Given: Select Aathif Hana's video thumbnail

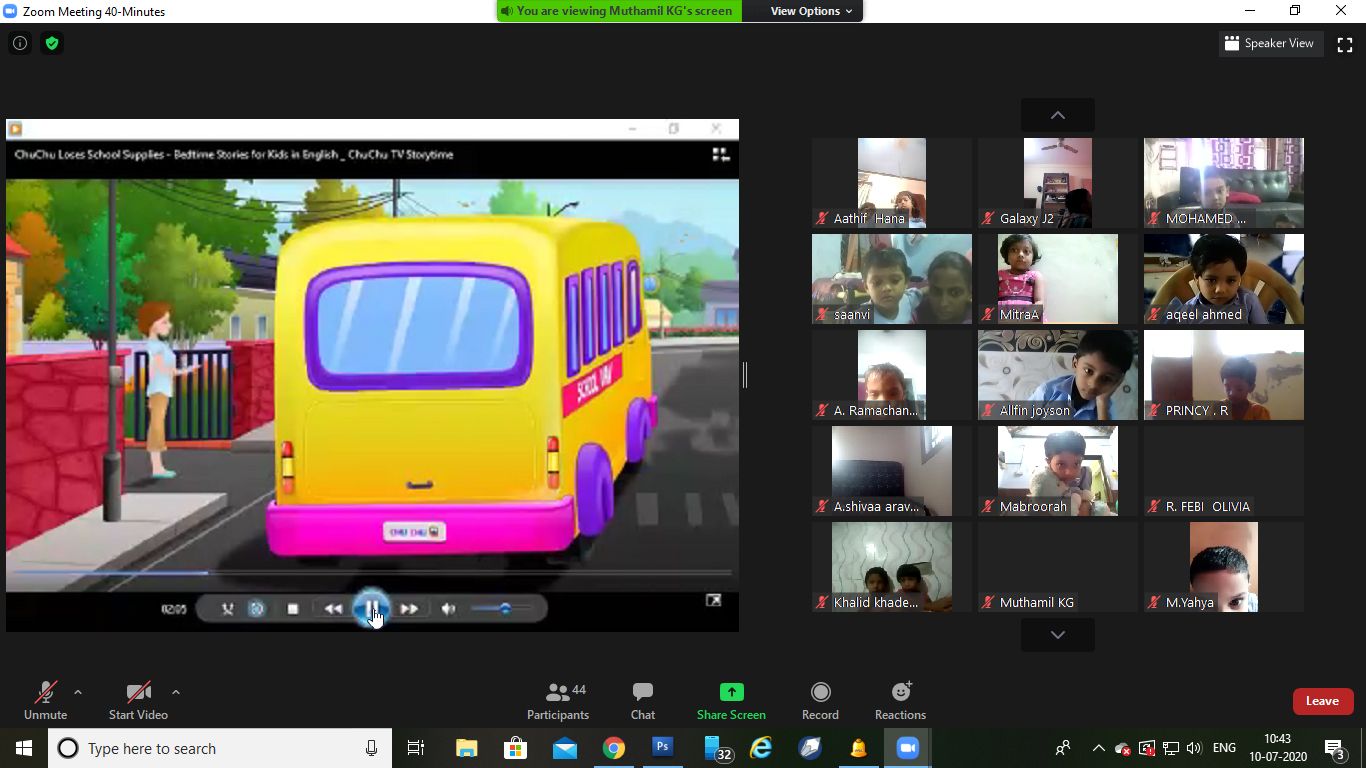Looking at the screenshot, I should tap(892, 183).
